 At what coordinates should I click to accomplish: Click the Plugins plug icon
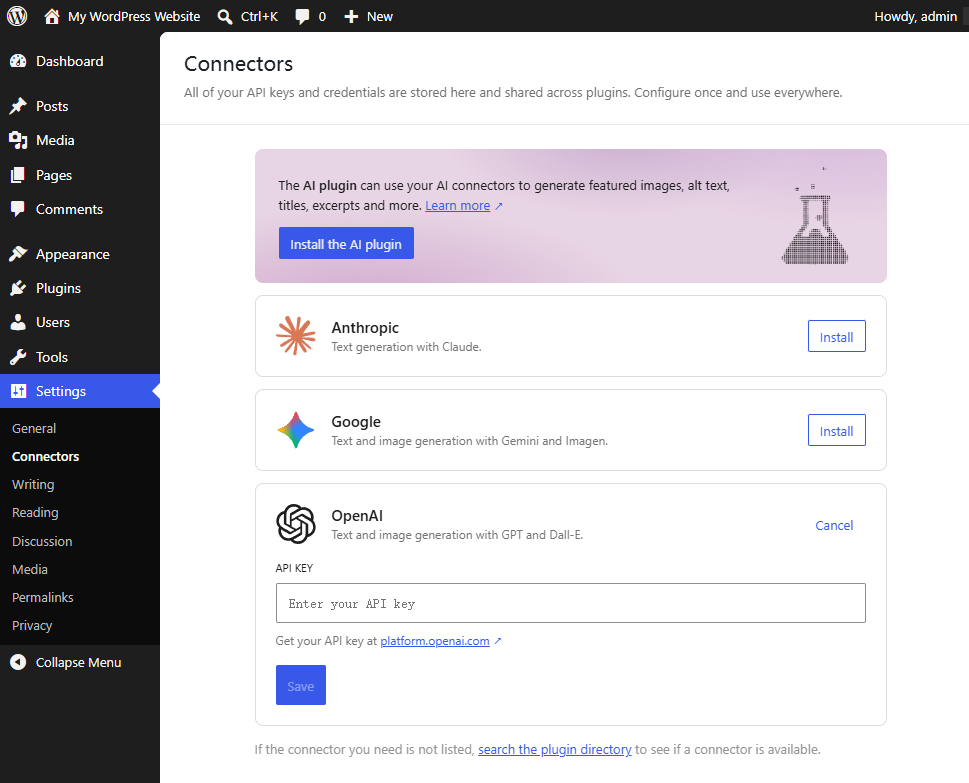tap(19, 288)
